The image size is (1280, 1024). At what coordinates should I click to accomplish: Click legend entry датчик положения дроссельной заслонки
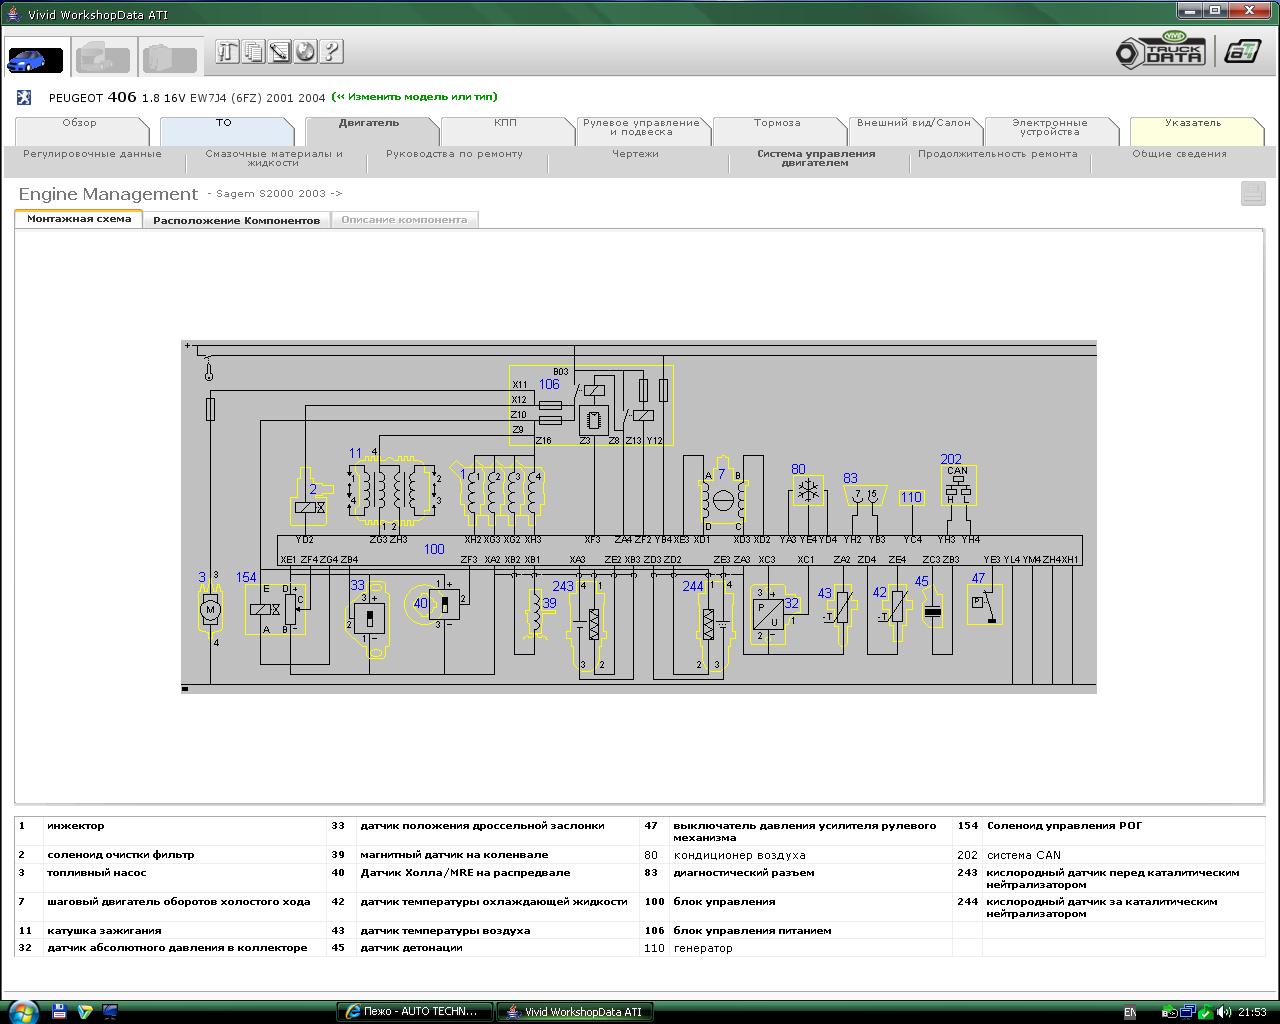[482, 826]
